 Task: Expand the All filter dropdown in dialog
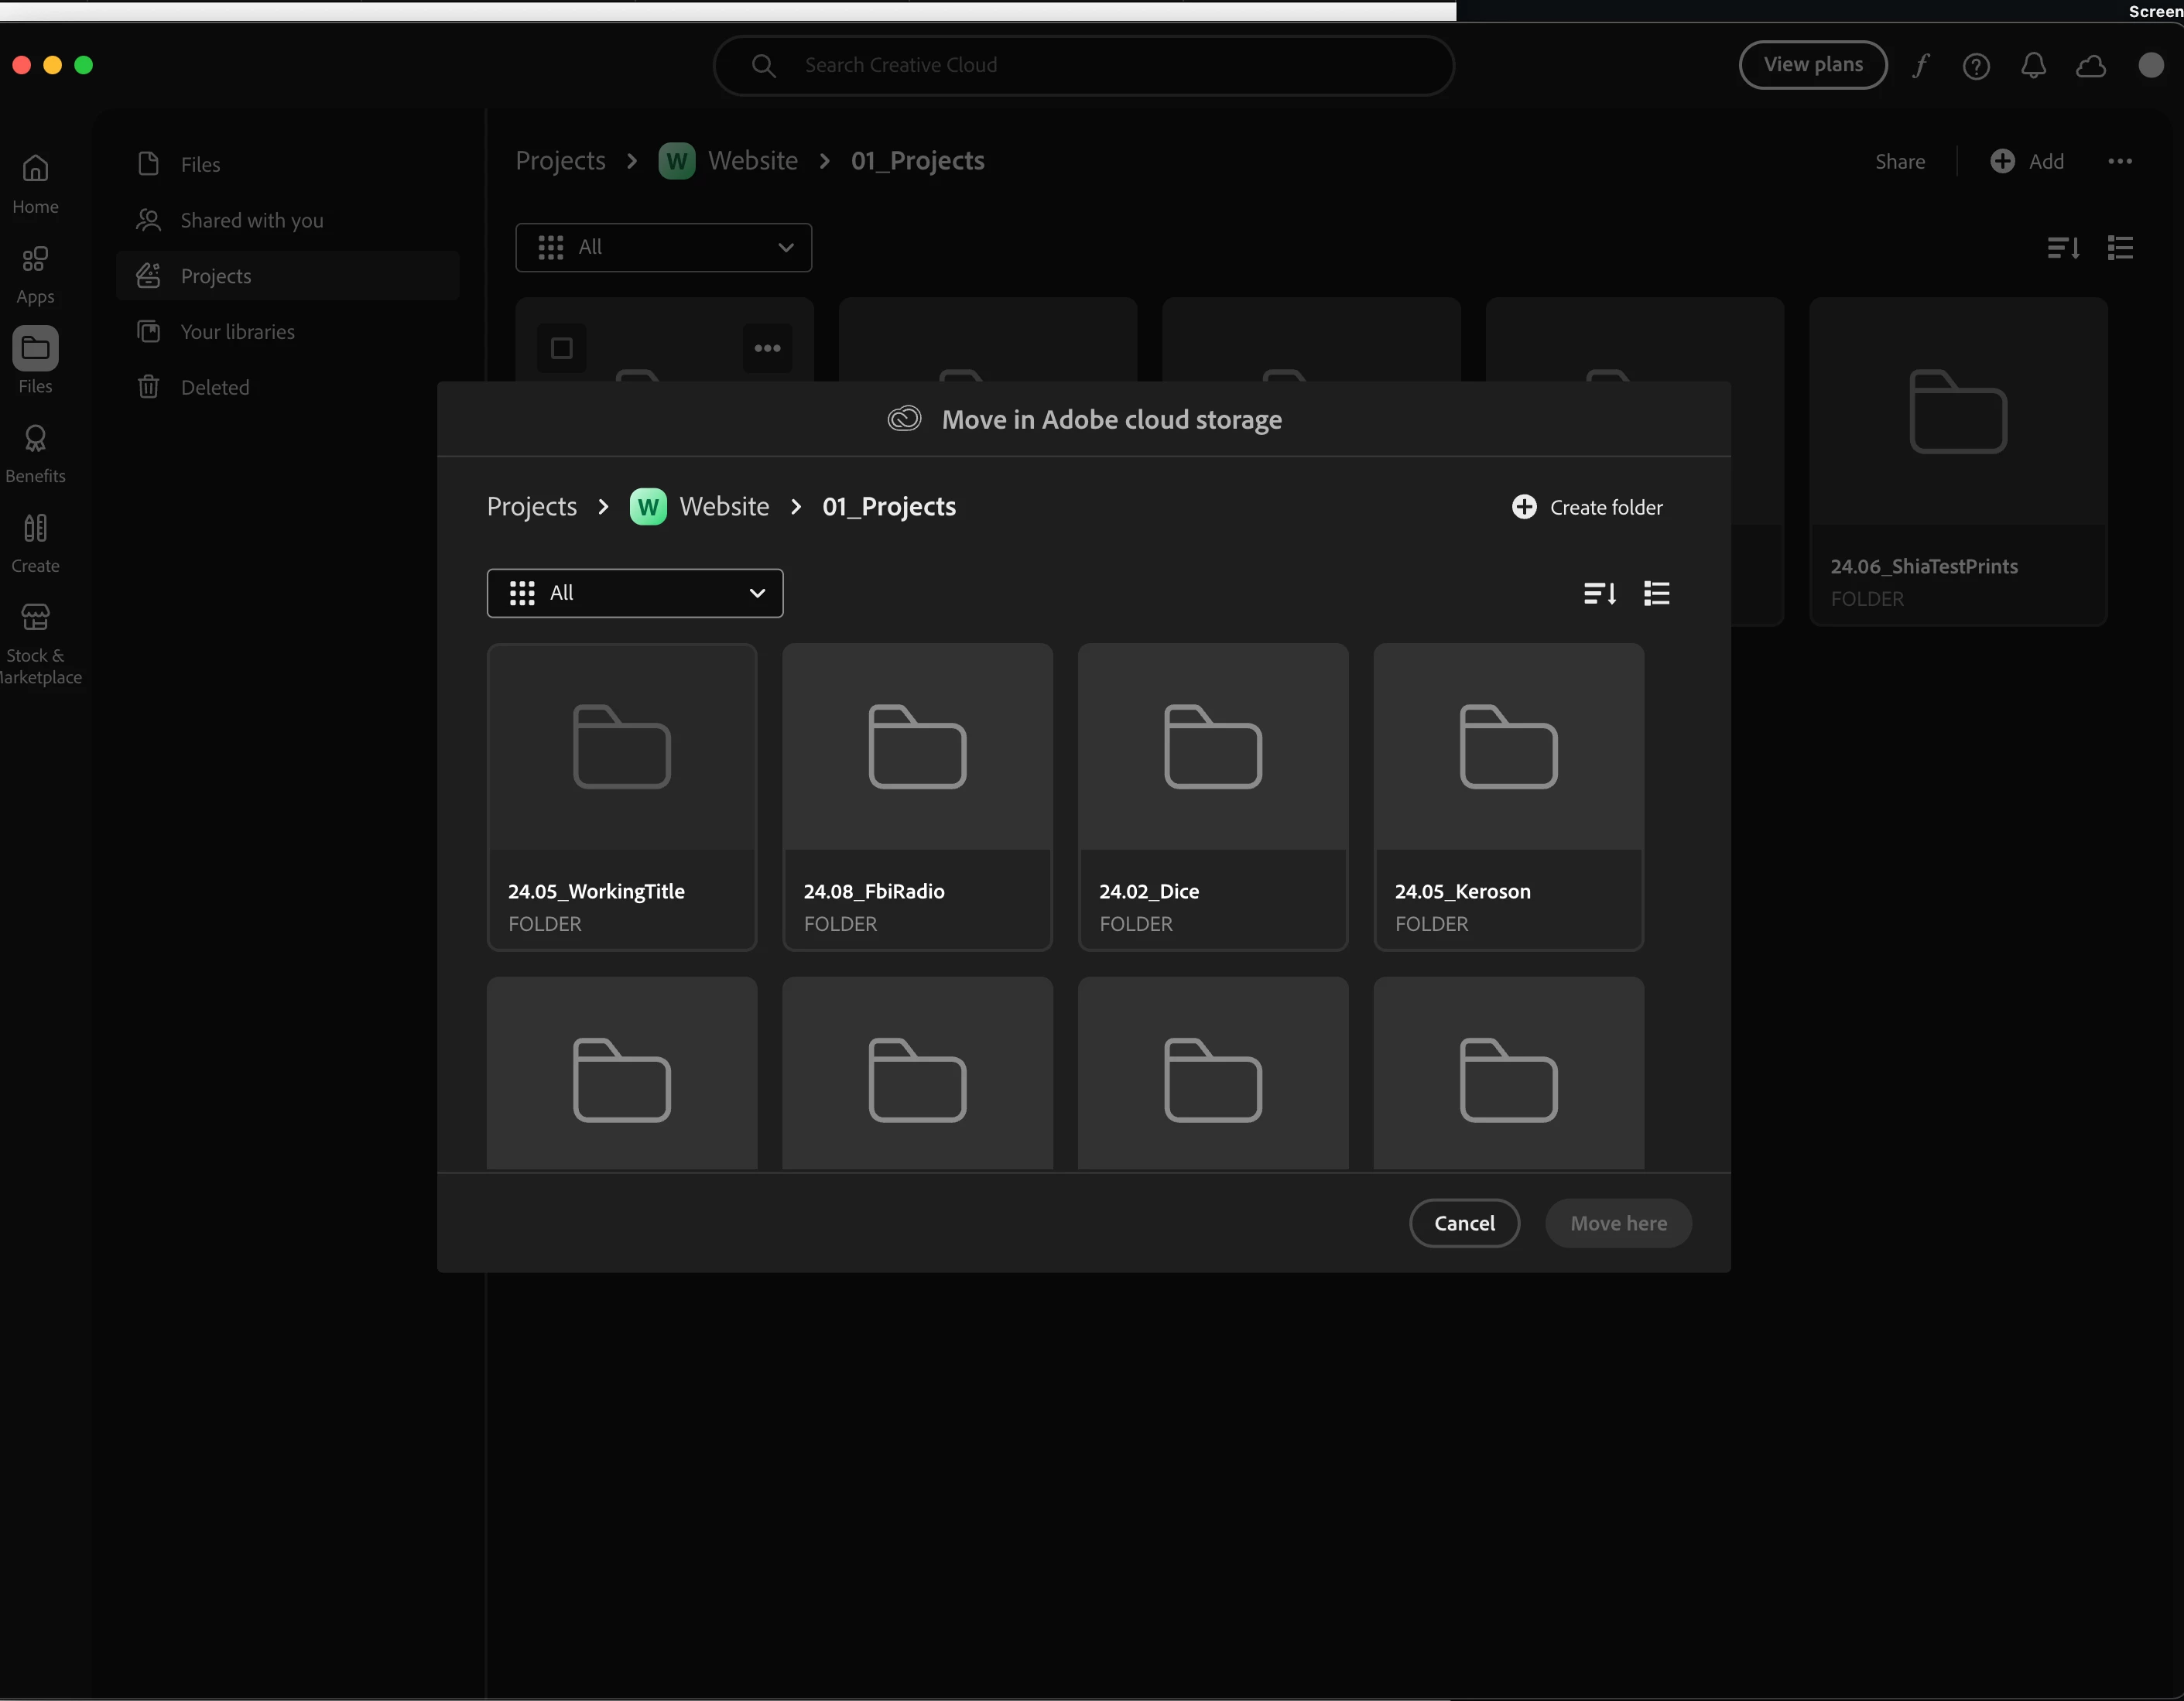[x=634, y=593]
